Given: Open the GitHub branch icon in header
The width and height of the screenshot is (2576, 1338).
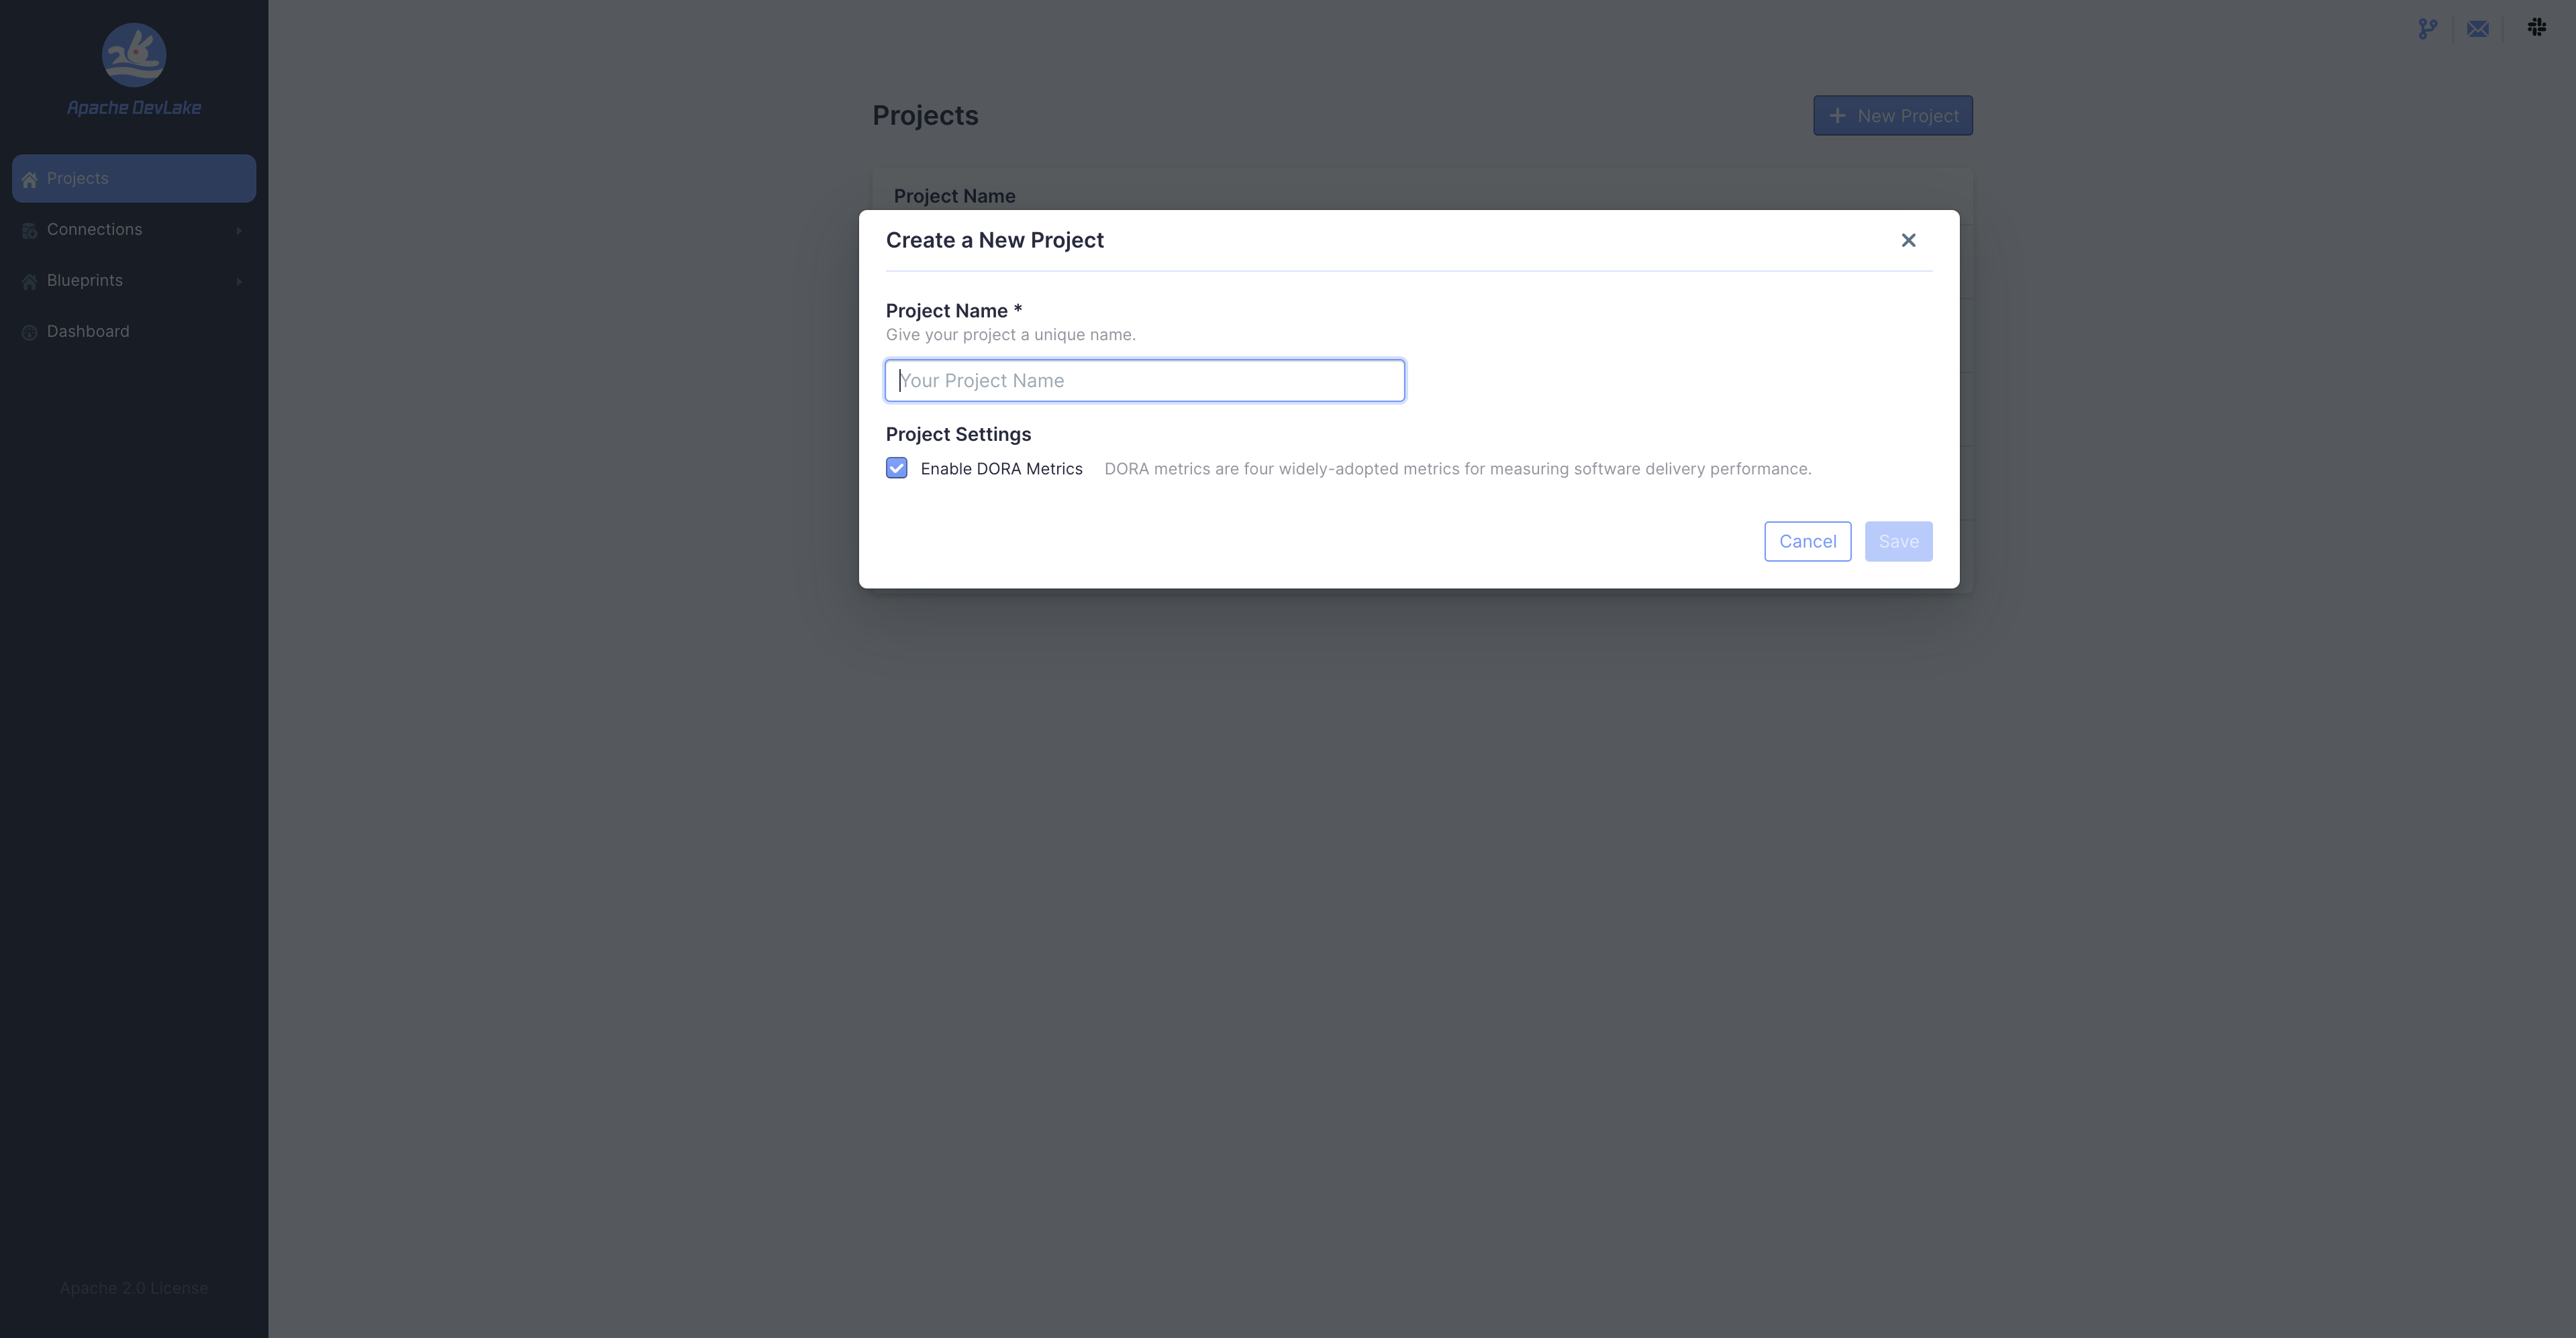Looking at the screenshot, I should 2427,29.
